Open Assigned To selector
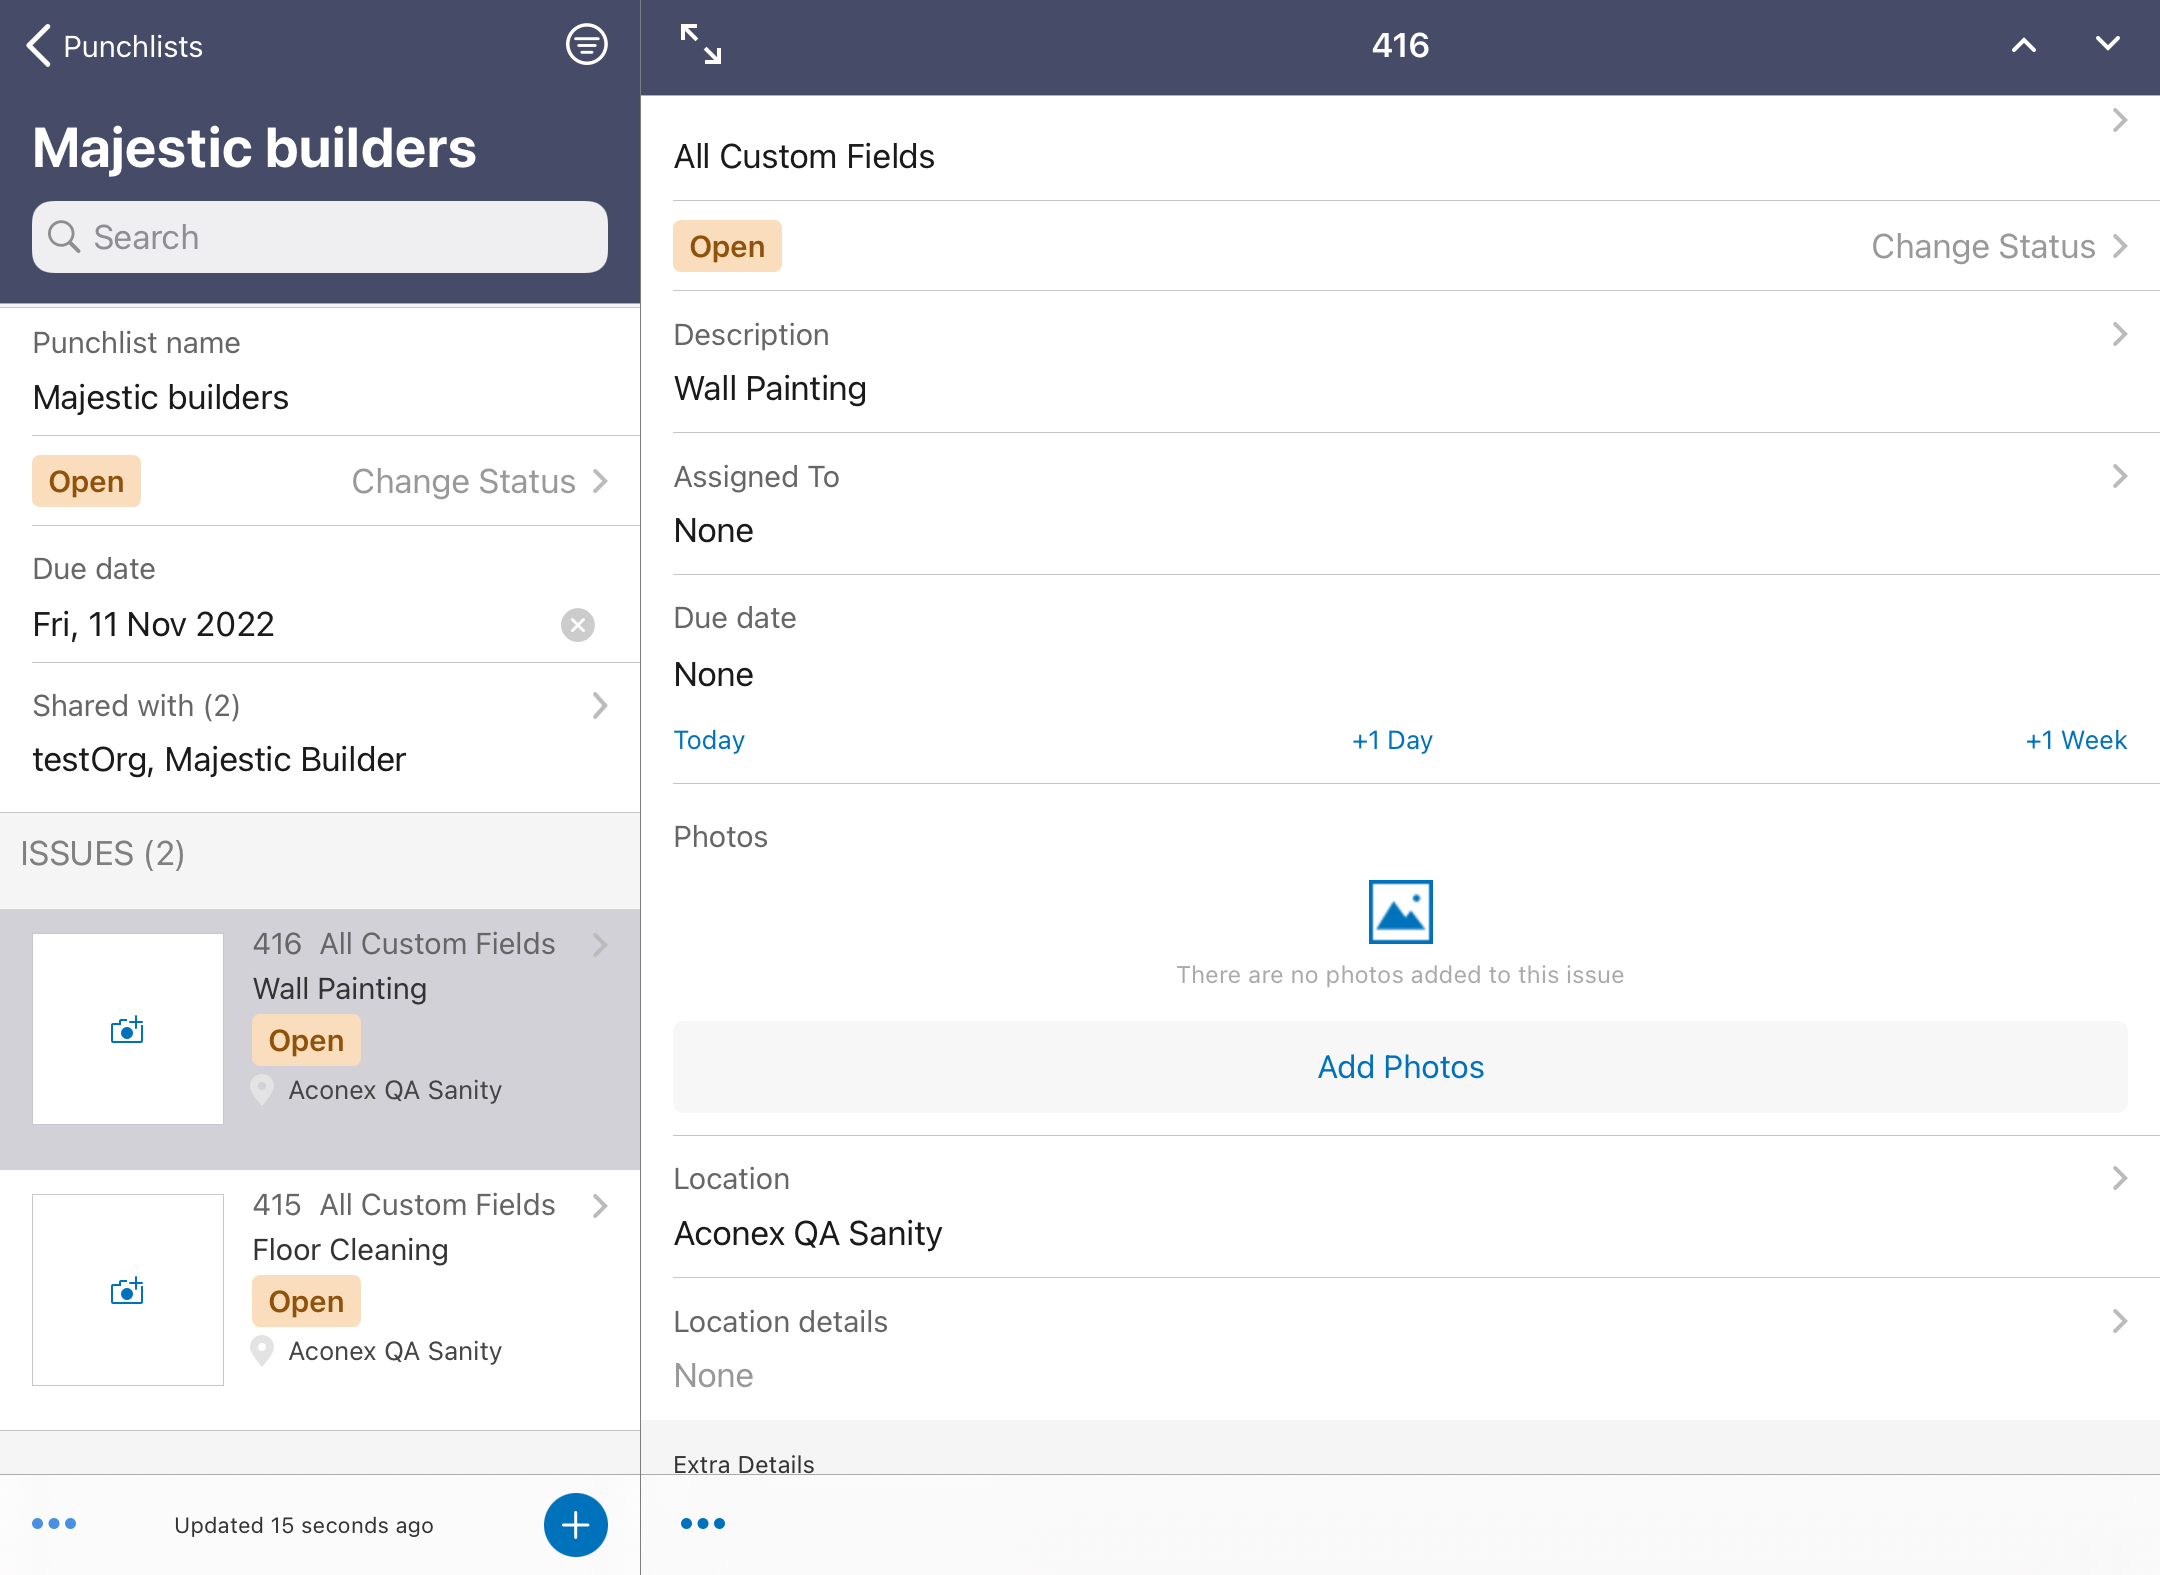The height and width of the screenshot is (1575, 2160). tap(1400, 504)
